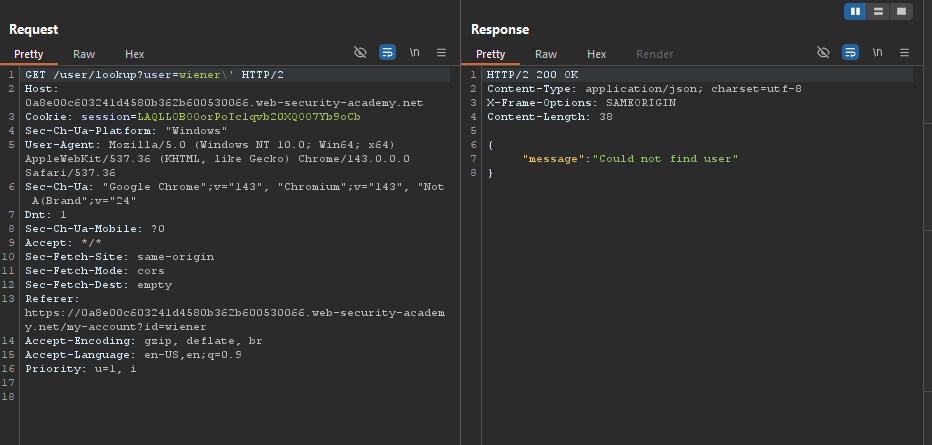This screenshot has height=445, width=932.
Task: Click the Host header name in request
Action: 42,89
